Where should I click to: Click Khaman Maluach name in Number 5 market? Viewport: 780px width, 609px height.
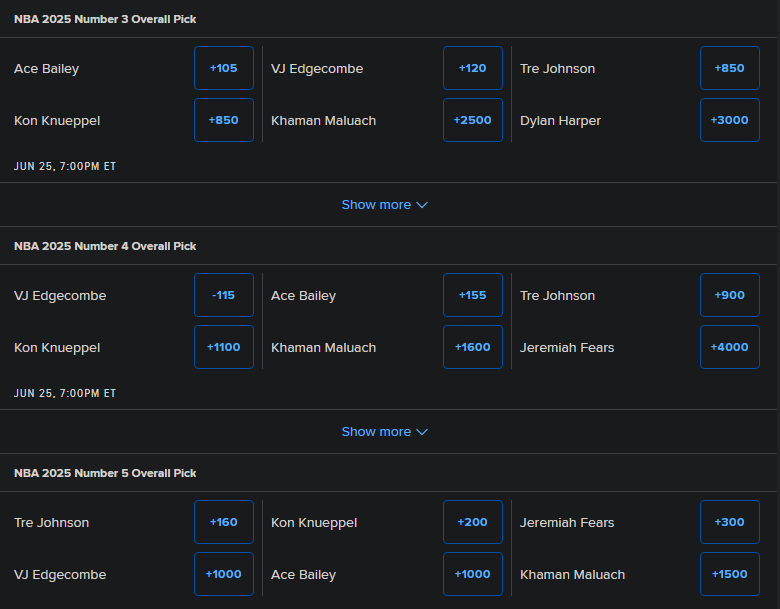tap(572, 574)
